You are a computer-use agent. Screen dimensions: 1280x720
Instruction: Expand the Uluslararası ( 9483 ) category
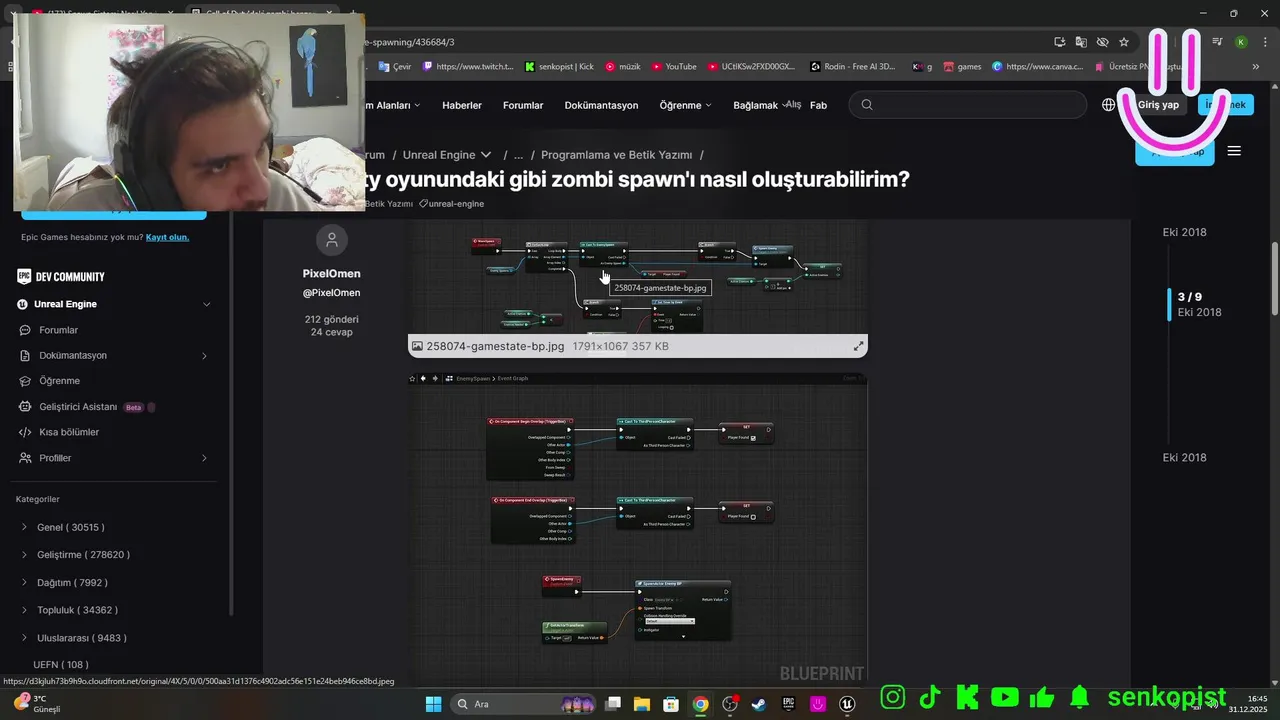click(x=24, y=638)
